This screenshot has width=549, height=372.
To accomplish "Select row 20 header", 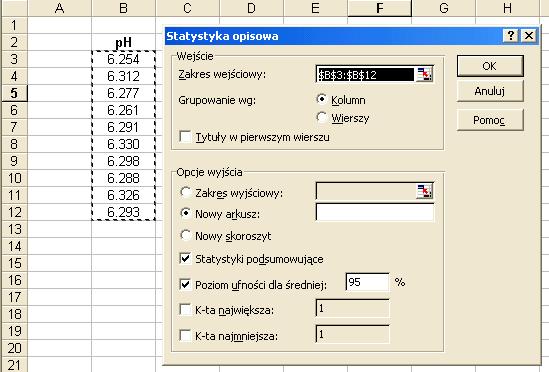I will pos(14,348).
